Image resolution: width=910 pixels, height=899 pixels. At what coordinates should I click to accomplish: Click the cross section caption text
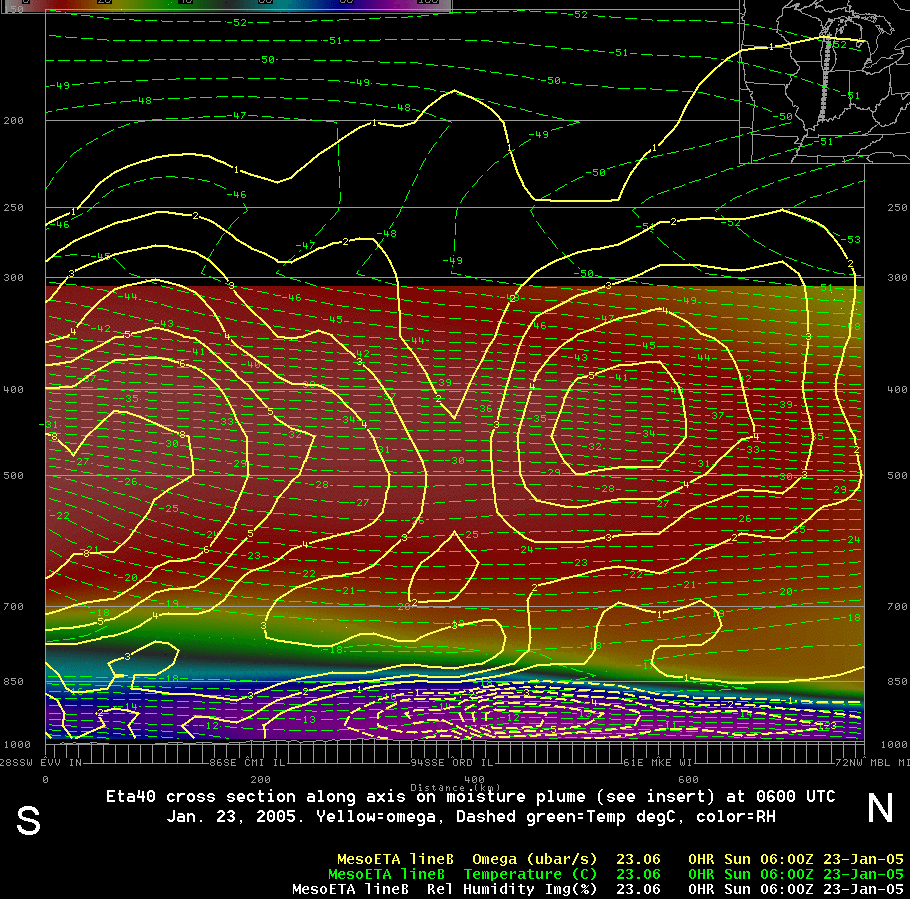(470, 806)
